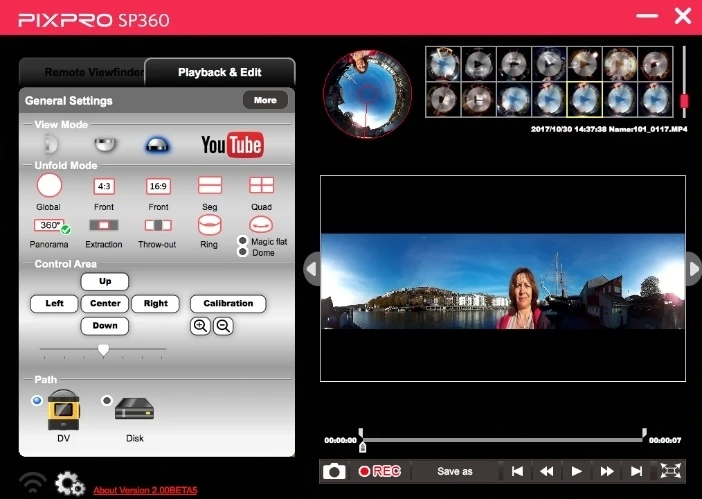The image size is (702, 499).
Task: Click the Center control button
Action: pyautogui.click(x=105, y=303)
